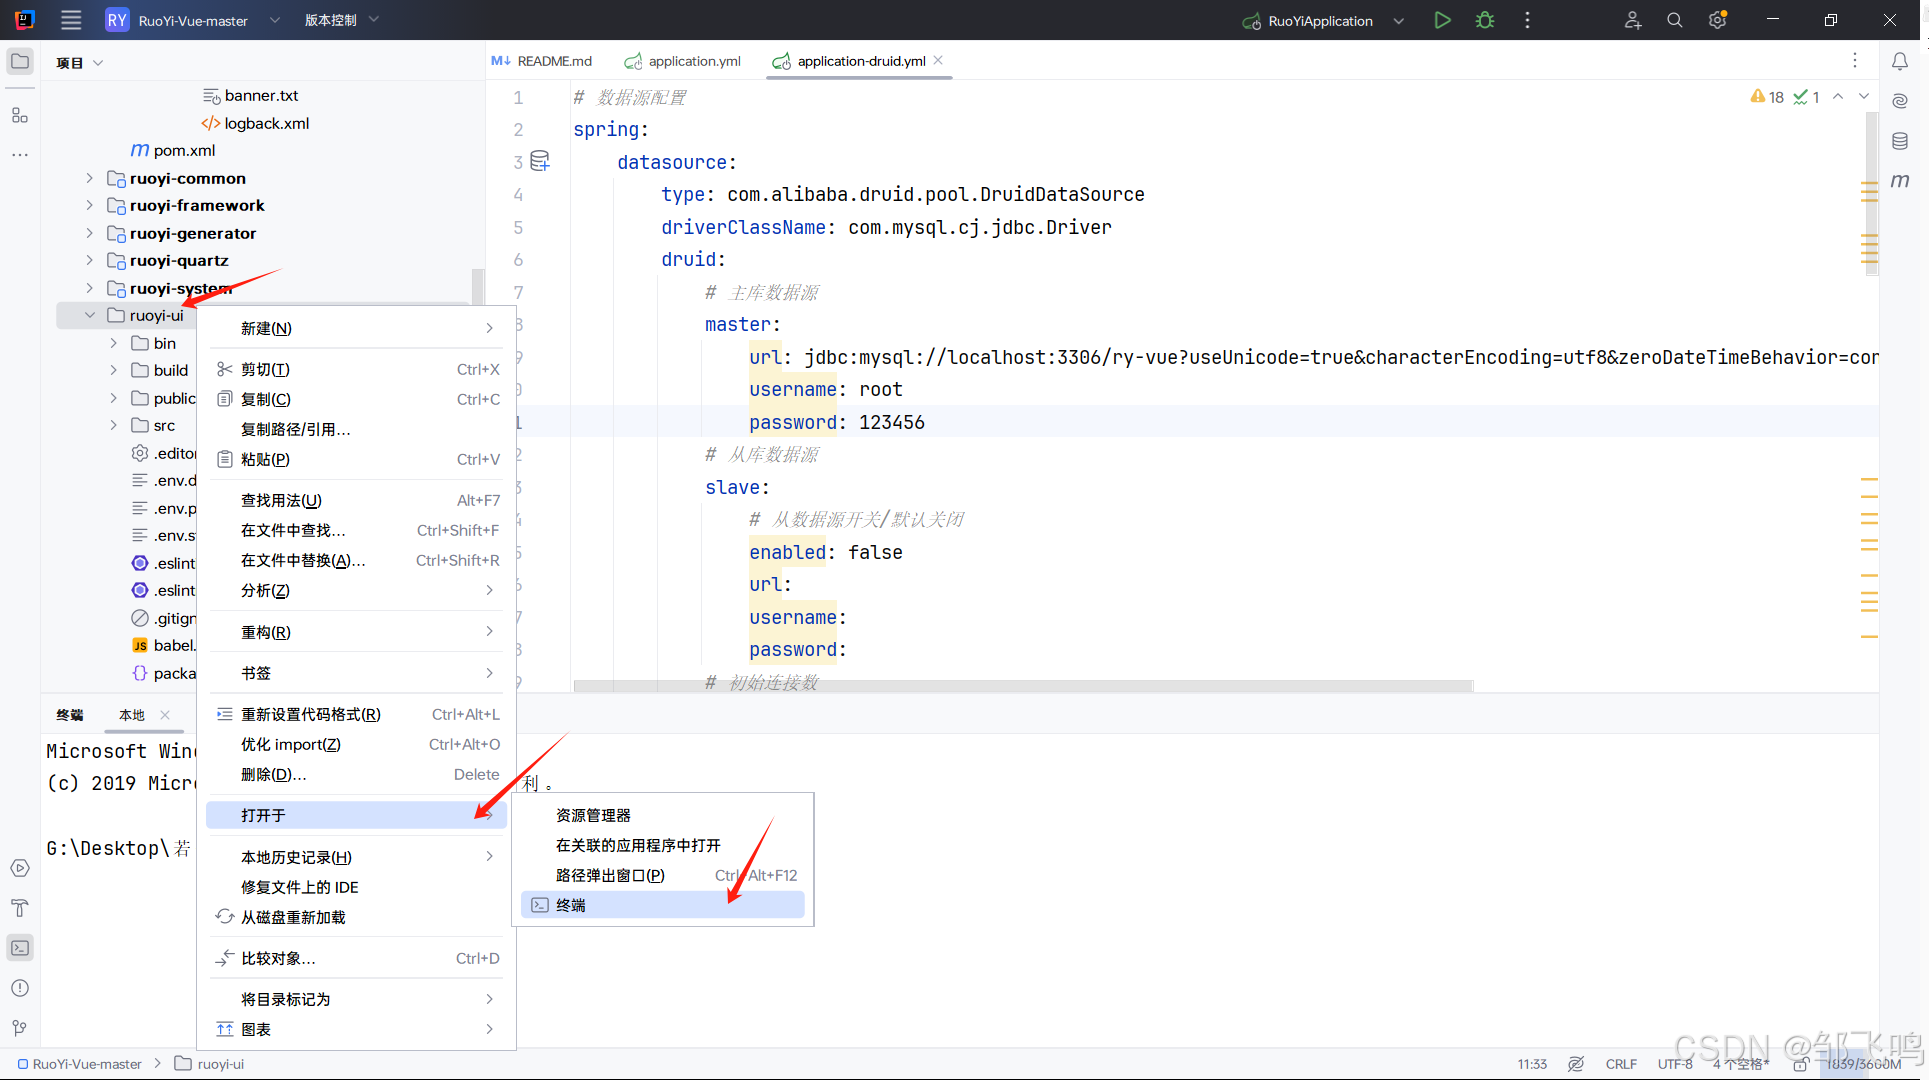Image resolution: width=1929 pixels, height=1080 pixels.
Task: Open 本地历史记录 submenu
Action: pyautogui.click(x=356, y=857)
